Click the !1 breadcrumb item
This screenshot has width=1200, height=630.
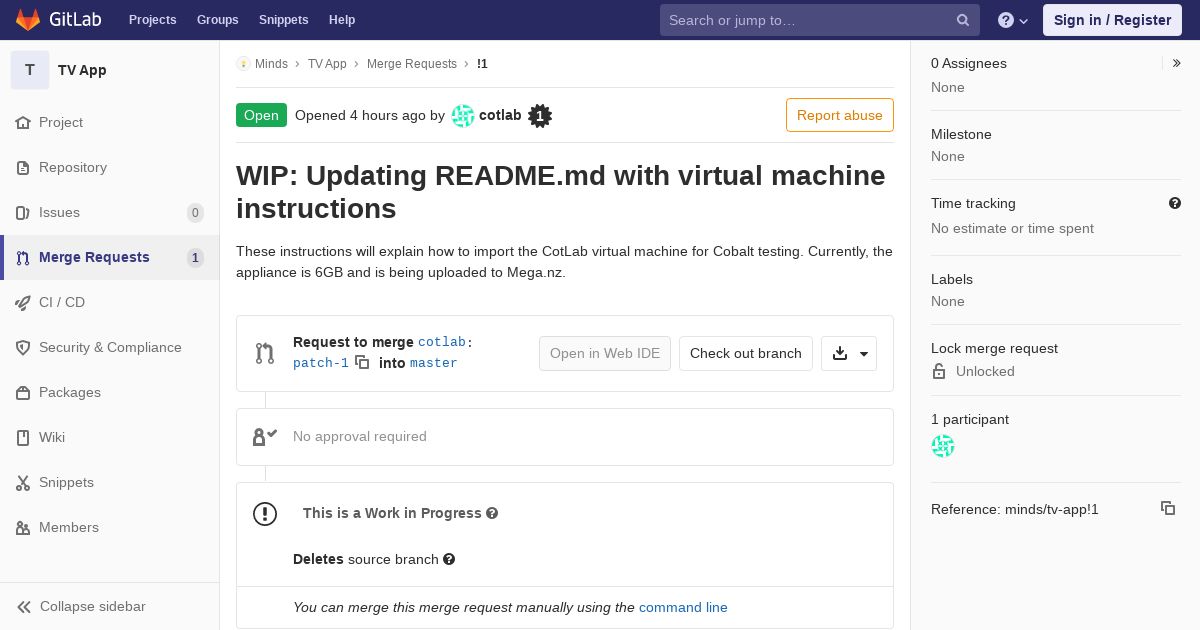point(482,64)
